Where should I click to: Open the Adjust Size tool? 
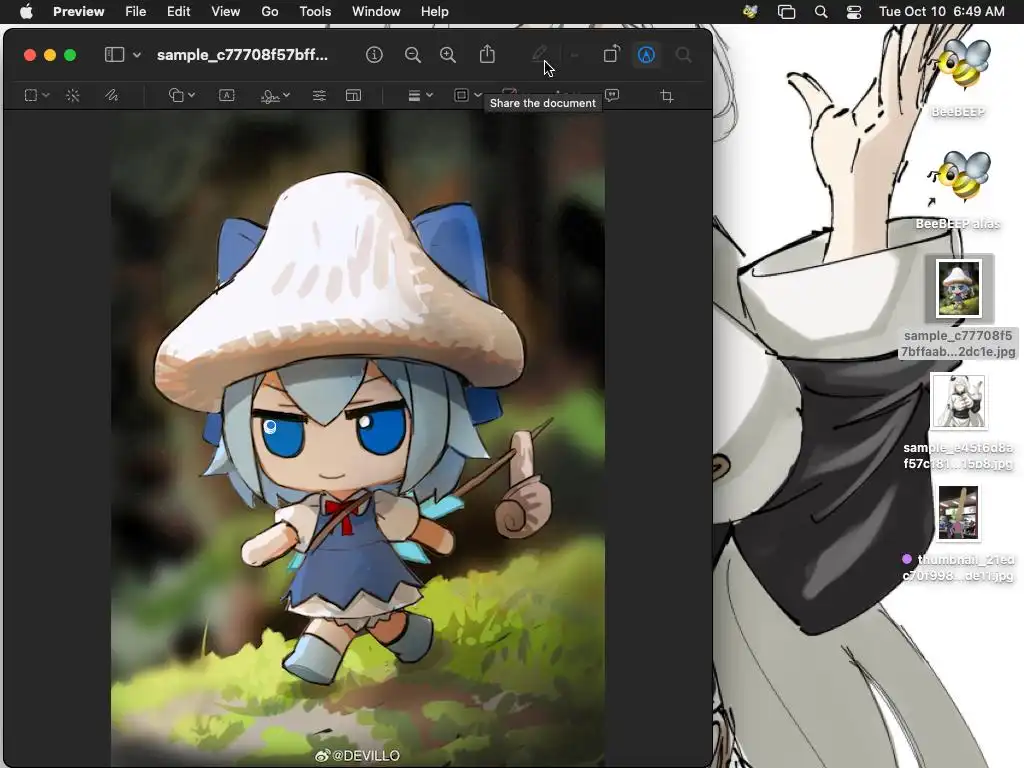point(353,96)
